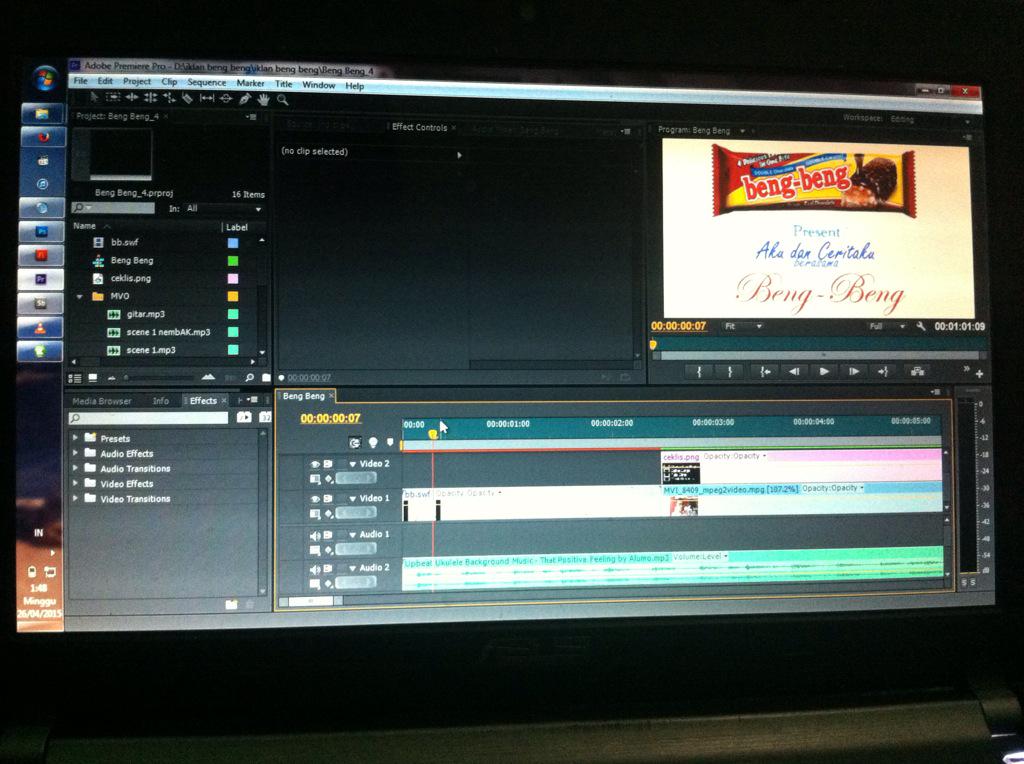
Task: Open the button editor plus icon
Action: pos(979,374)
